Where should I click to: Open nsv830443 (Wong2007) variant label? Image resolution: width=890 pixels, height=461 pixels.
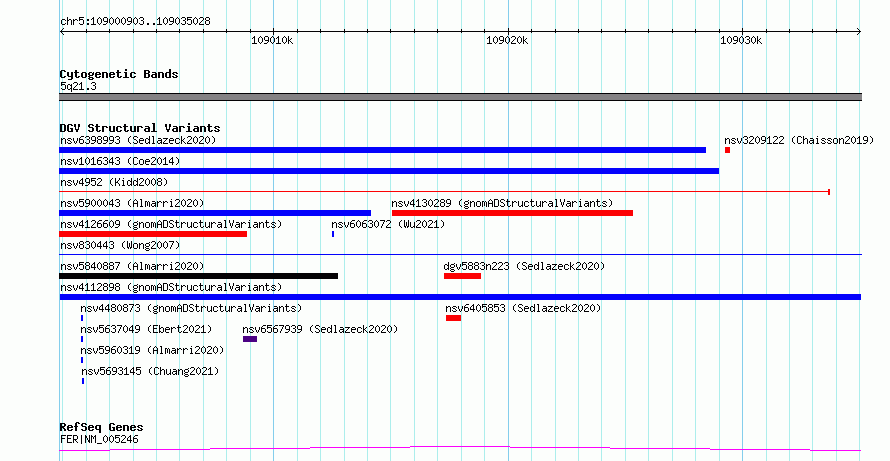pos(120,245)
